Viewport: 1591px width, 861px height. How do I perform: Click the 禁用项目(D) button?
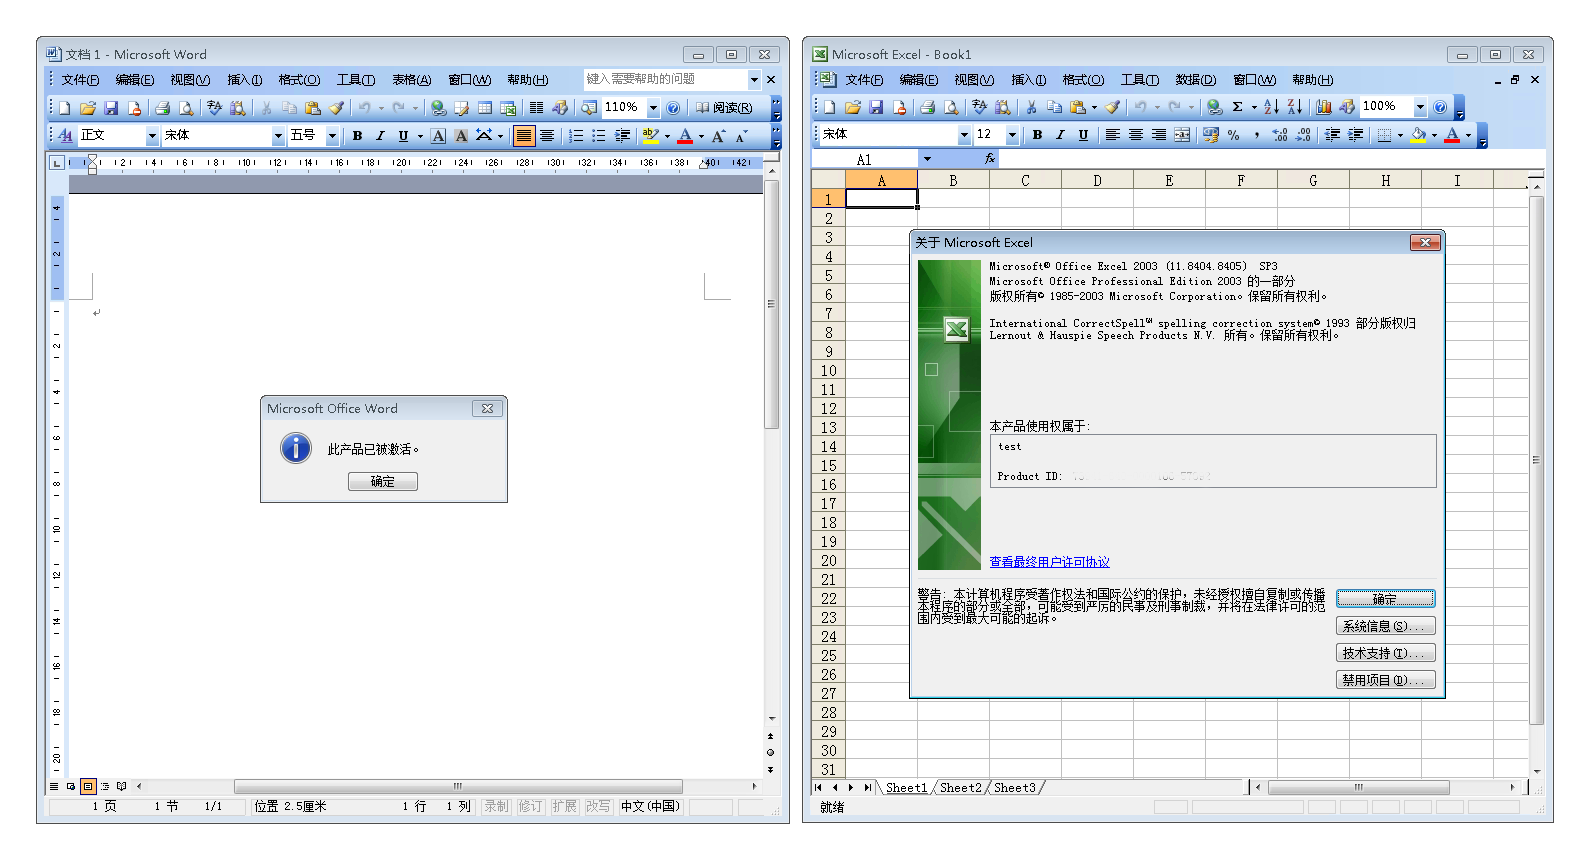[x=1386, y=680]
